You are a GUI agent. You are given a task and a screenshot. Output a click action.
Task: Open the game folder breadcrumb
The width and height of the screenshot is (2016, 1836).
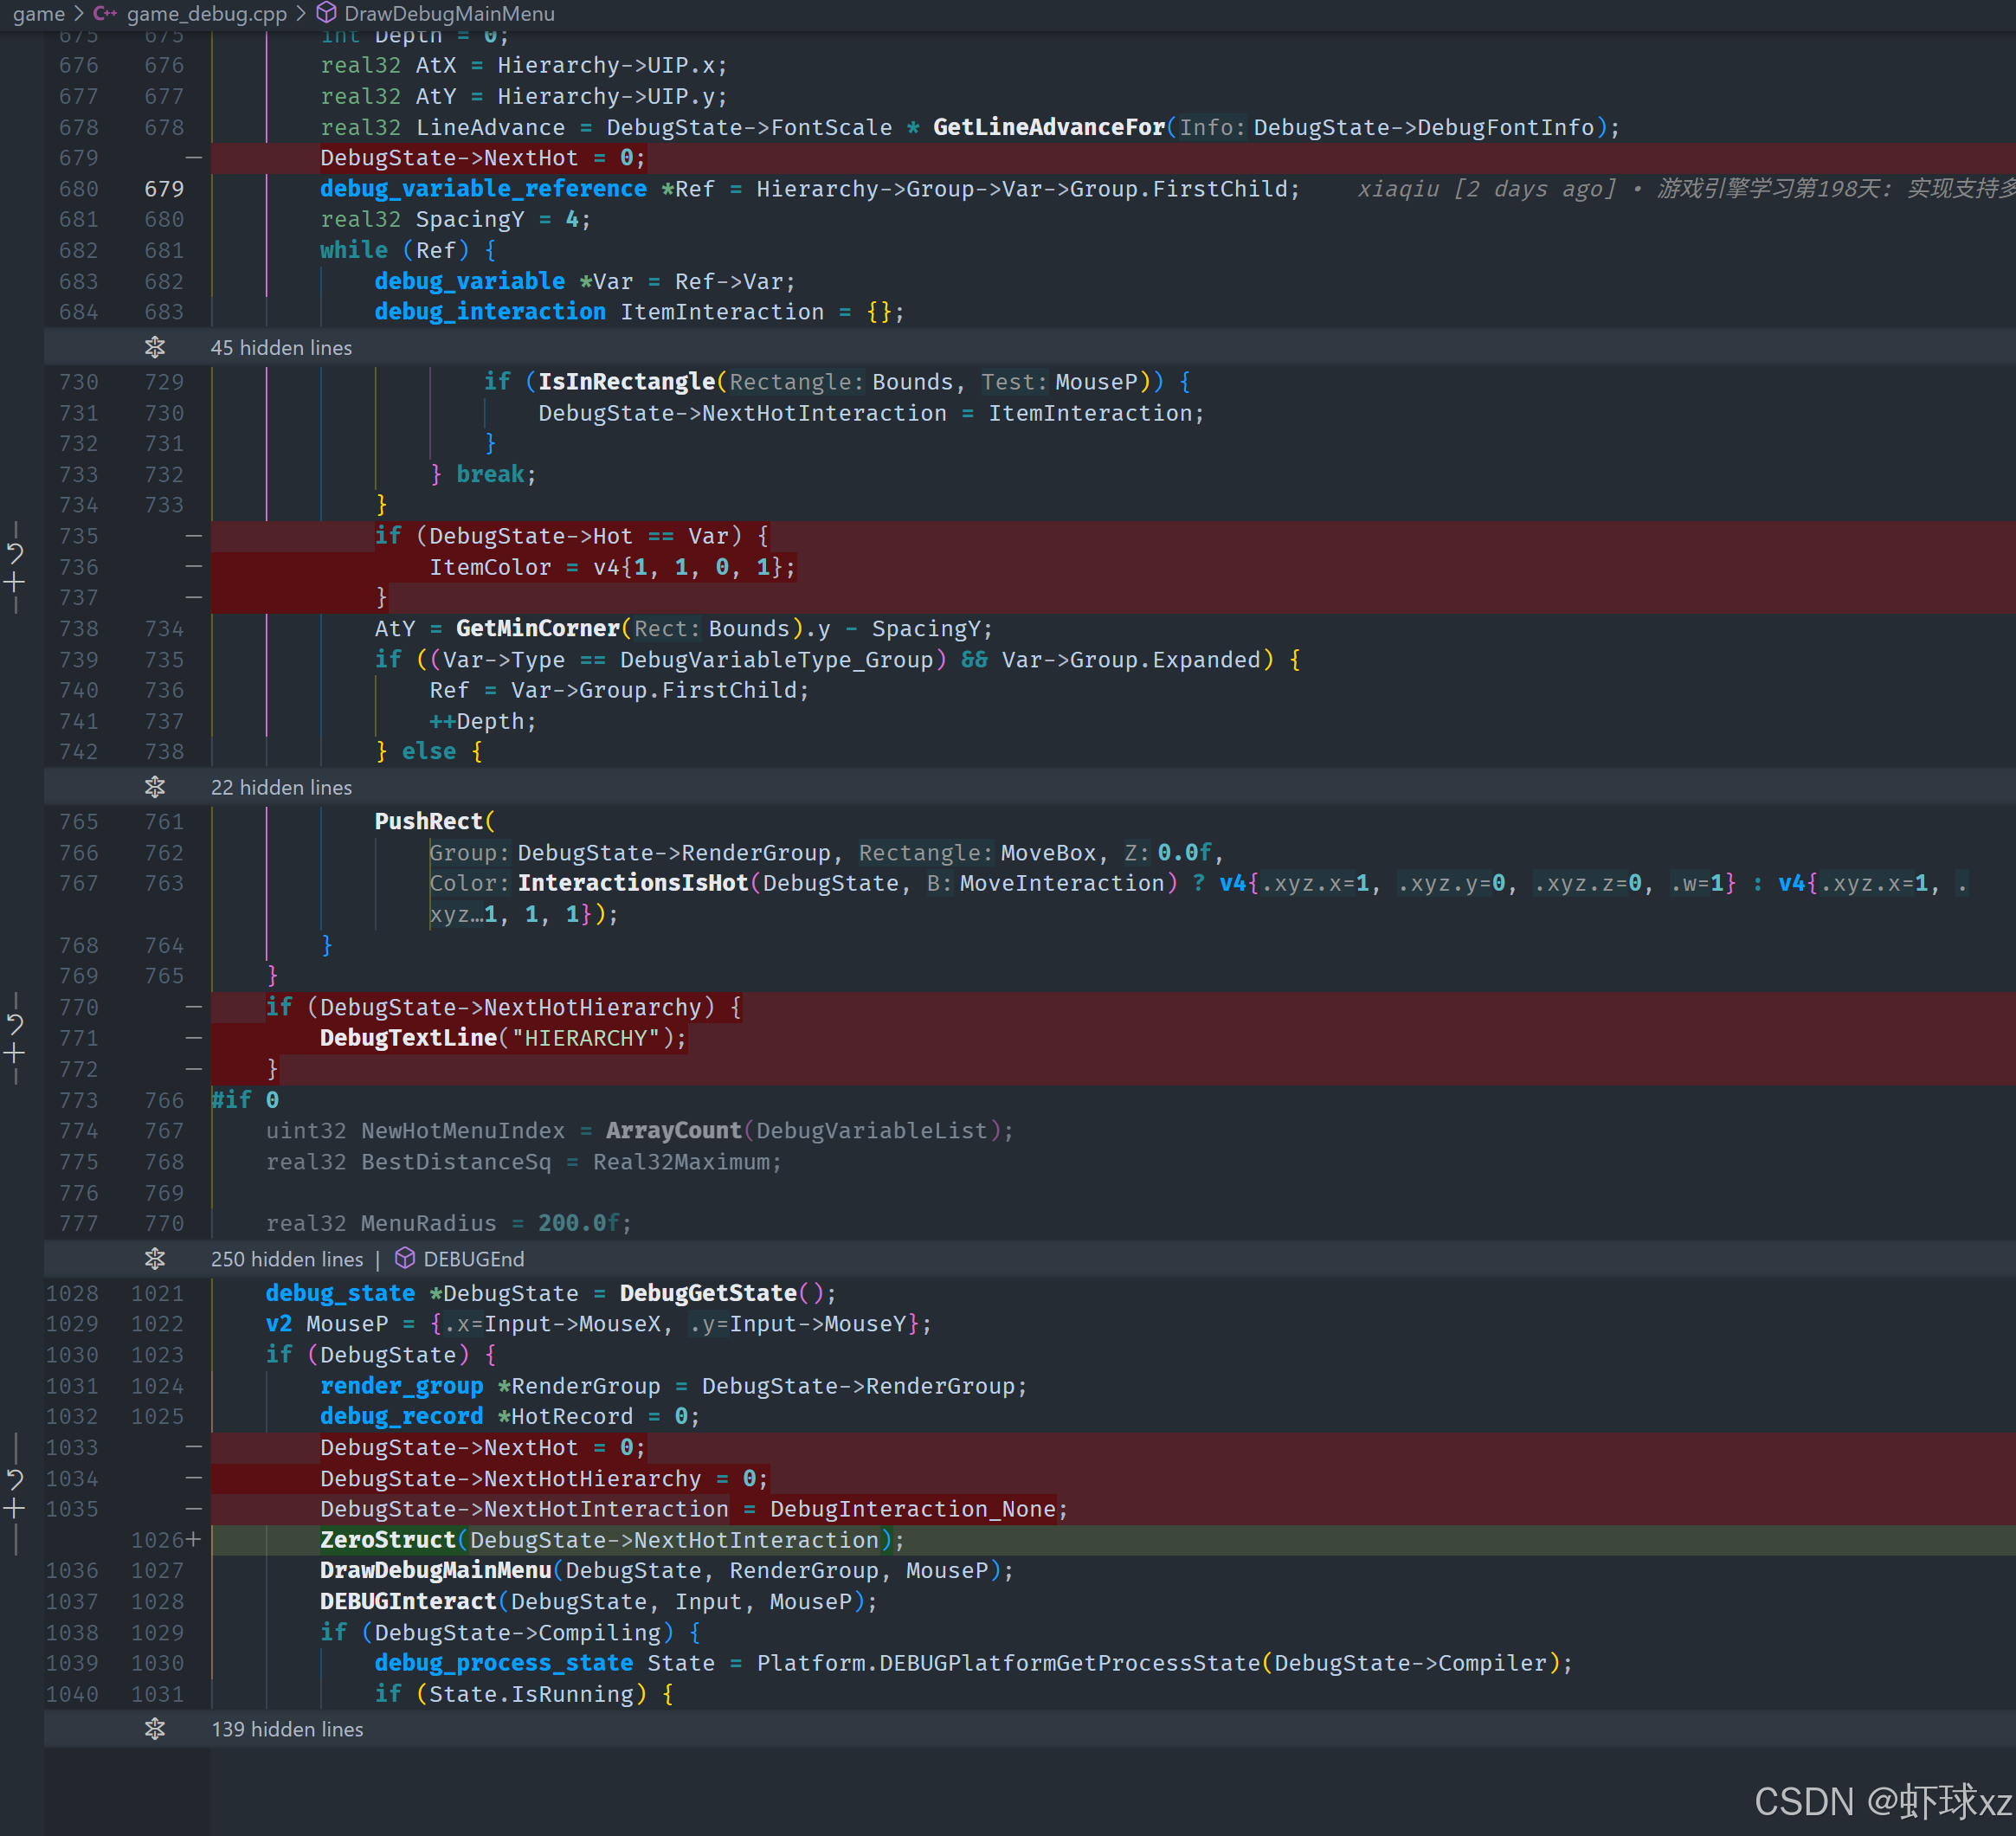[x=38, y=13]
